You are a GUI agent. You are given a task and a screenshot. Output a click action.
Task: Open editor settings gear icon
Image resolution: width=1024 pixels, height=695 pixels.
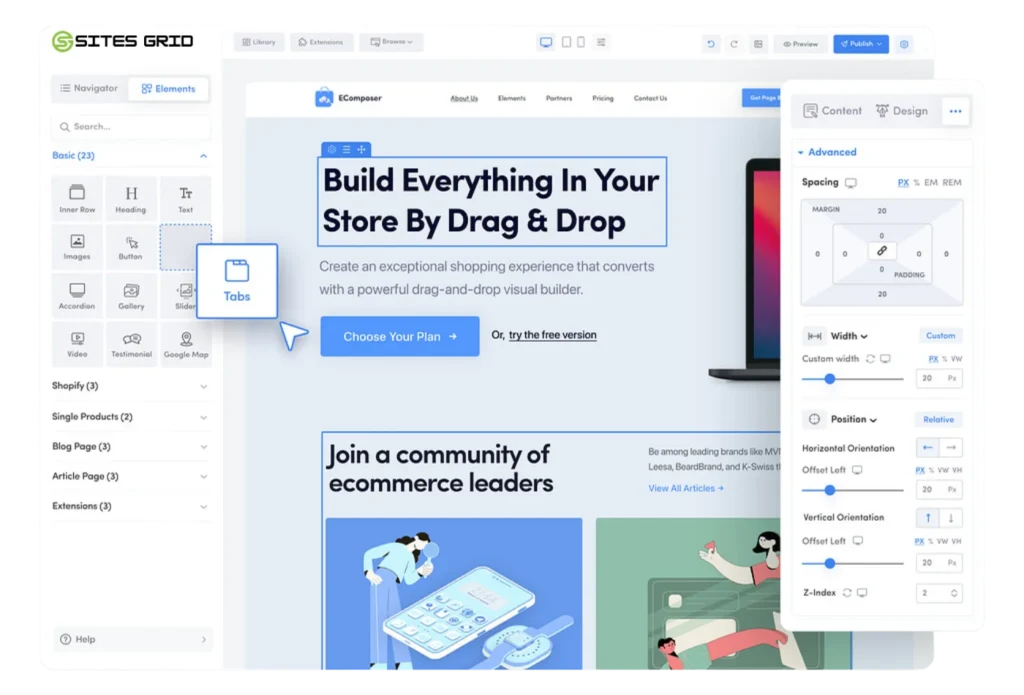904,44
